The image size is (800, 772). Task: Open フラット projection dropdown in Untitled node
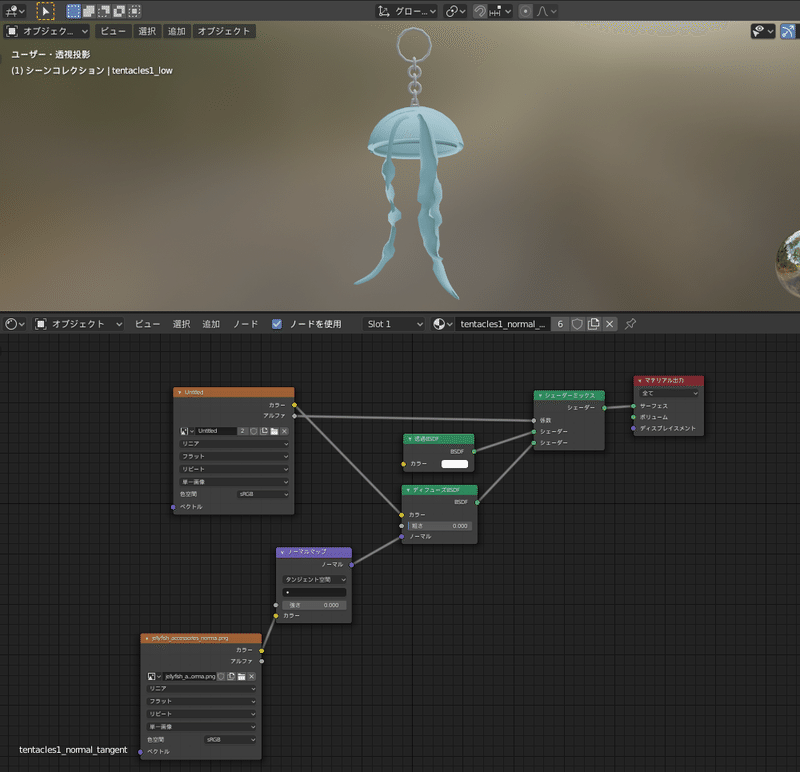[x=234, y=457]
